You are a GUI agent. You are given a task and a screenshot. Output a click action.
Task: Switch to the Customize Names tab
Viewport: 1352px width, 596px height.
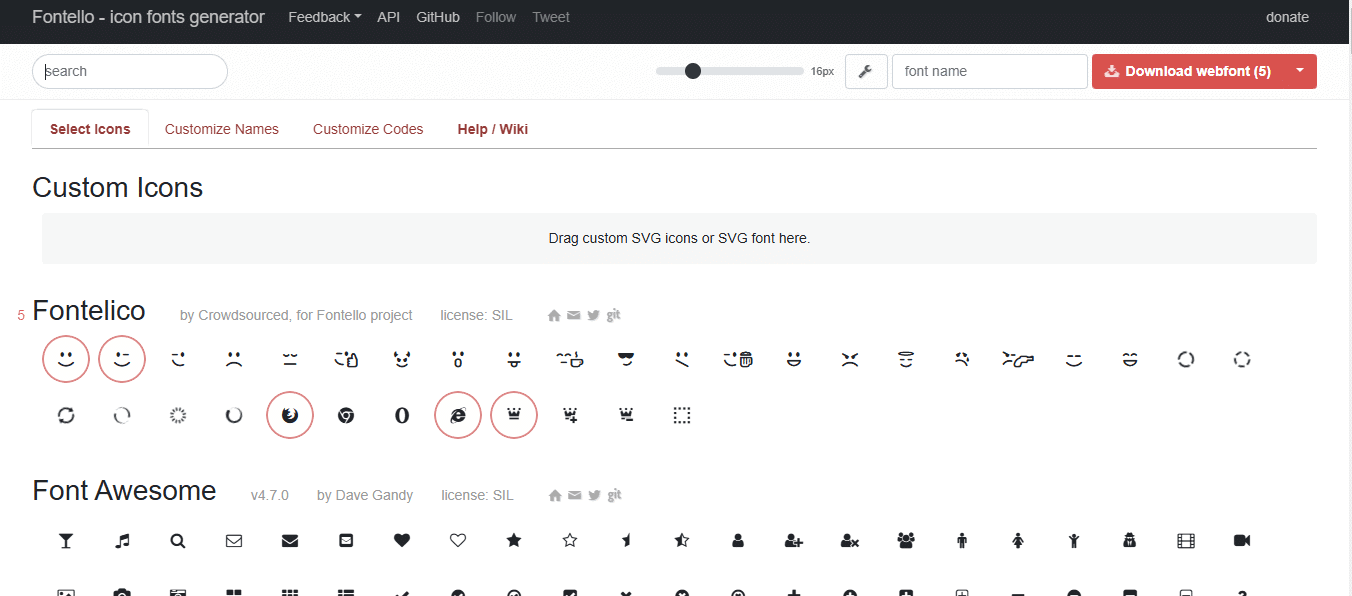tap(221, 129)
